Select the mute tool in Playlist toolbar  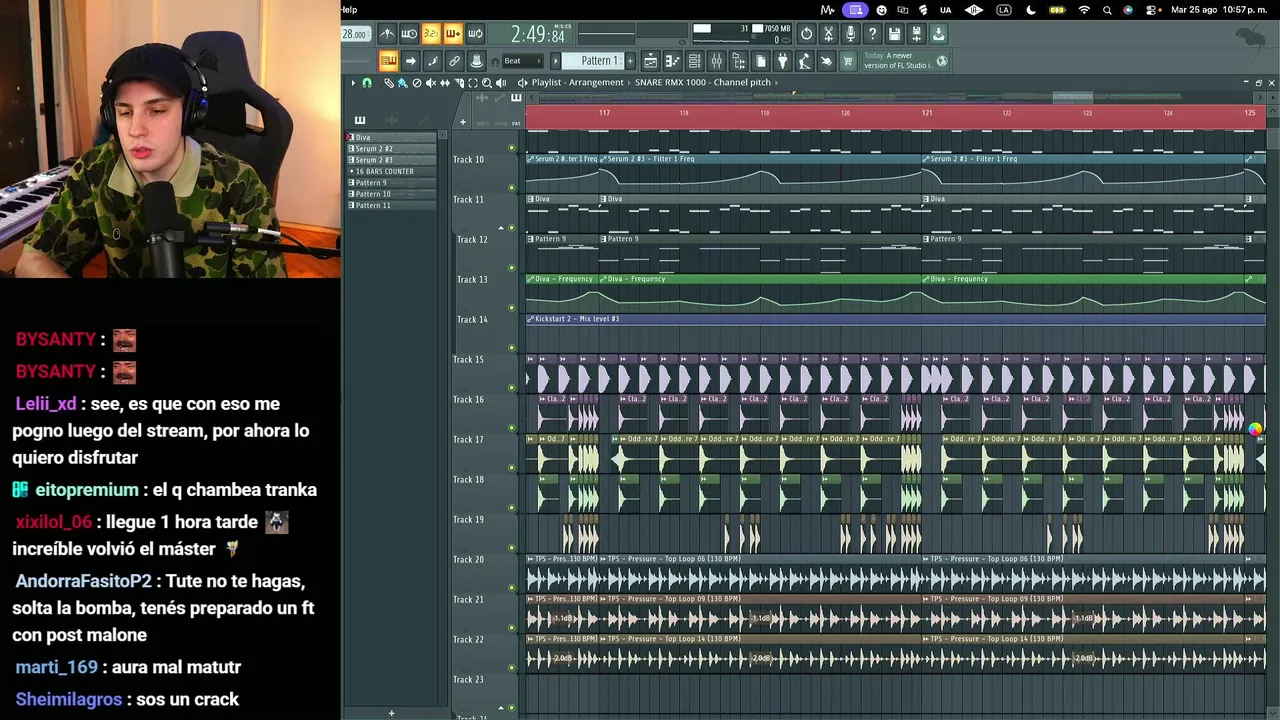pos(431,83)
